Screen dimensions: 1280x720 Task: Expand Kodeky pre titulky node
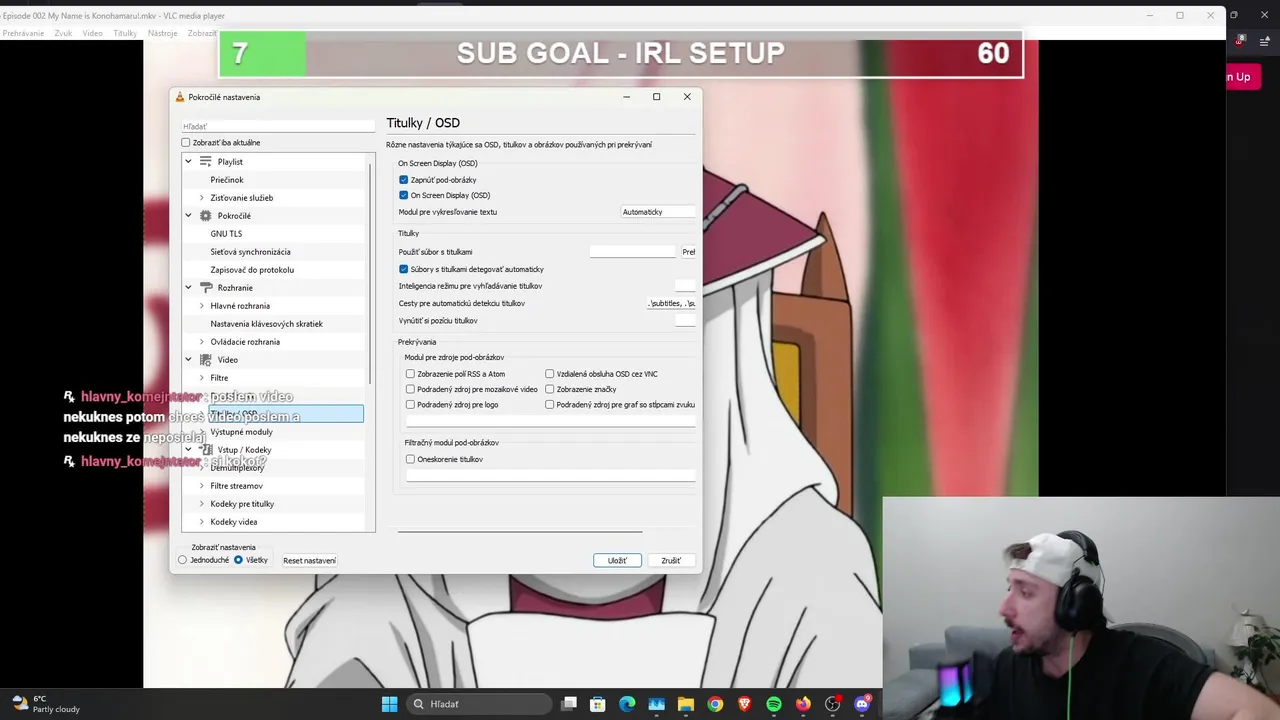(201, 504)
